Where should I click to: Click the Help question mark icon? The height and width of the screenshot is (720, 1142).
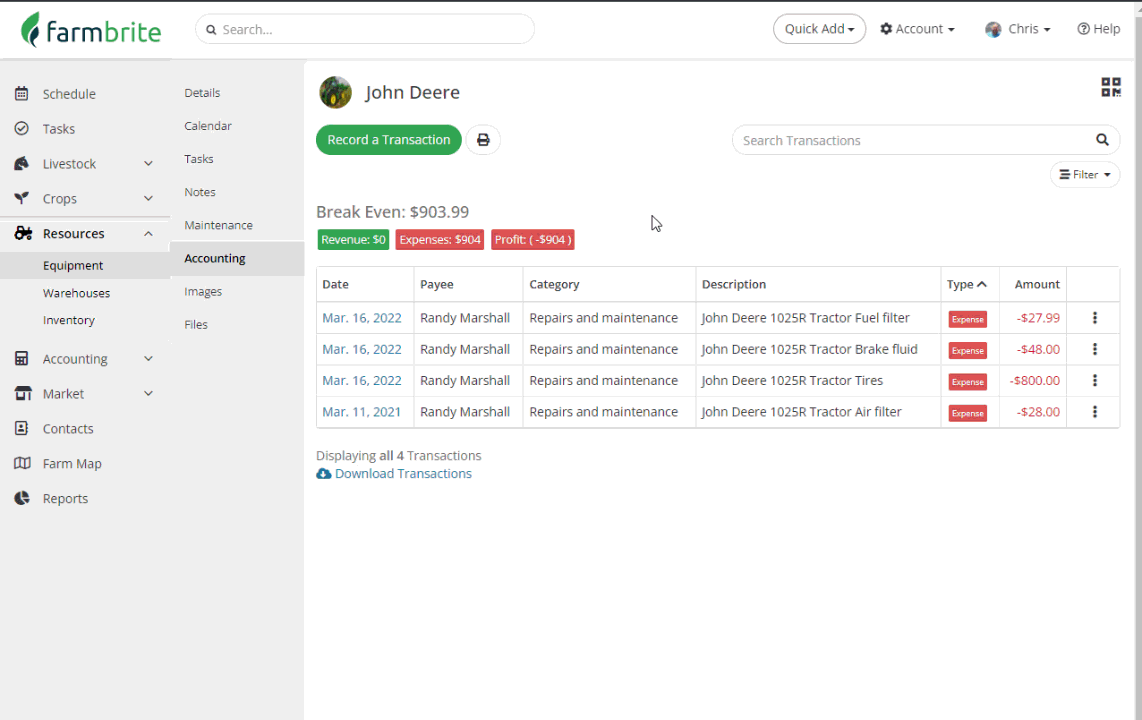[1083, 29]
